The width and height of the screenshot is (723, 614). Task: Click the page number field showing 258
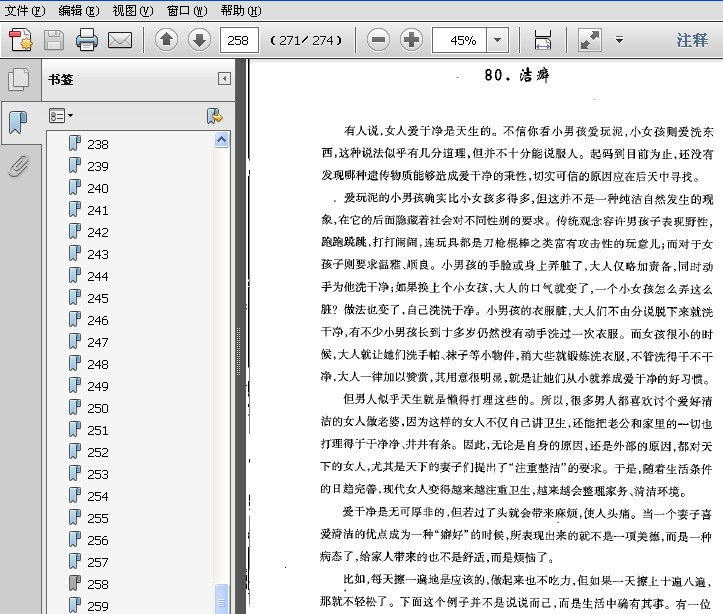tap(239, 41)
